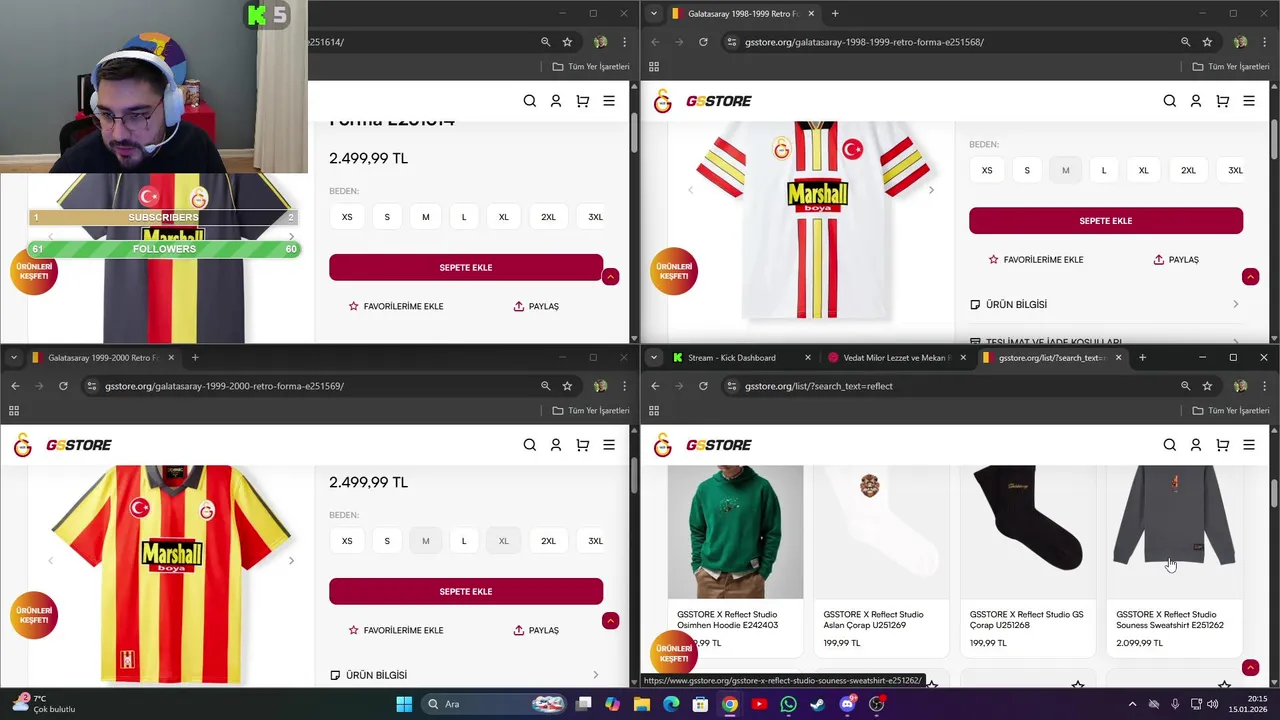Open the green Osimhen Hoodie product thumbnail
Viewport: 1280px width, 720px height.
(735, 532)
